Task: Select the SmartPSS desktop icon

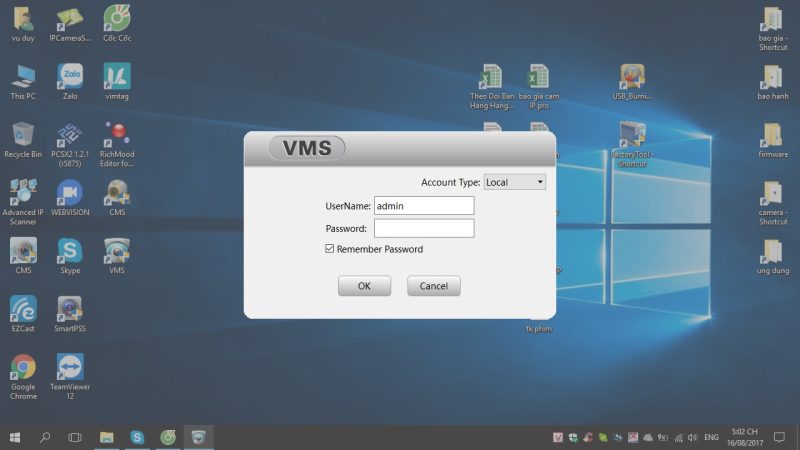Action: (70, 314)
